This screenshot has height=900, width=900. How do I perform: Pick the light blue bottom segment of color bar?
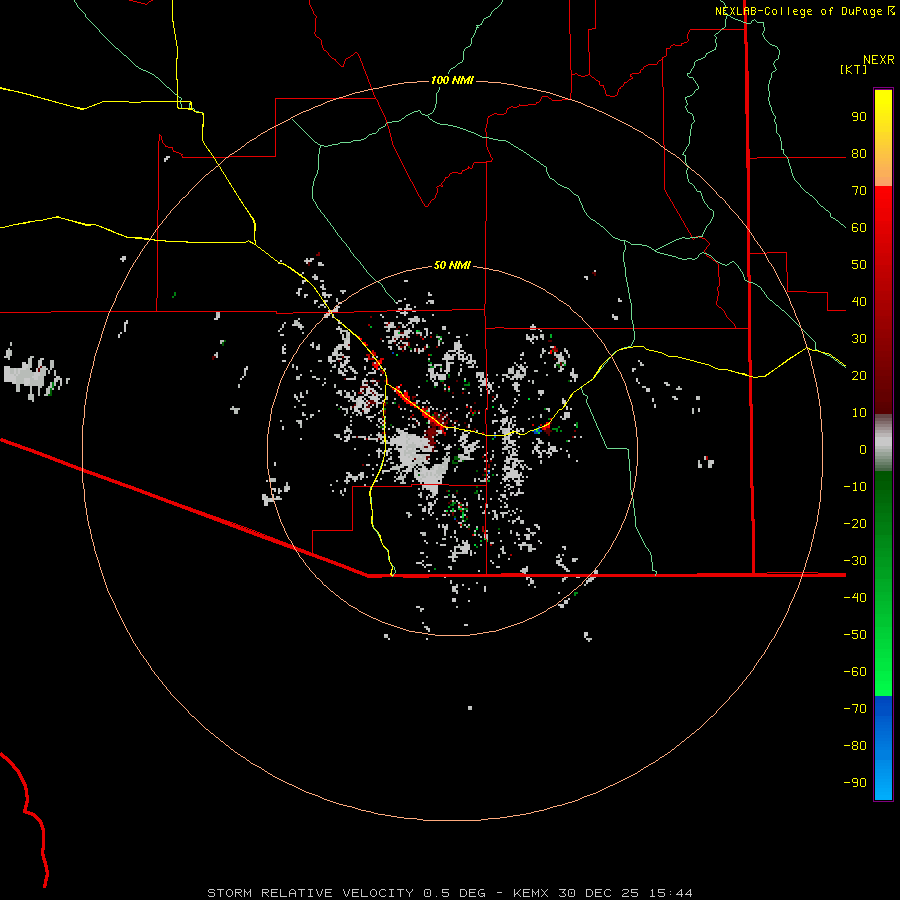click(883, 783)
